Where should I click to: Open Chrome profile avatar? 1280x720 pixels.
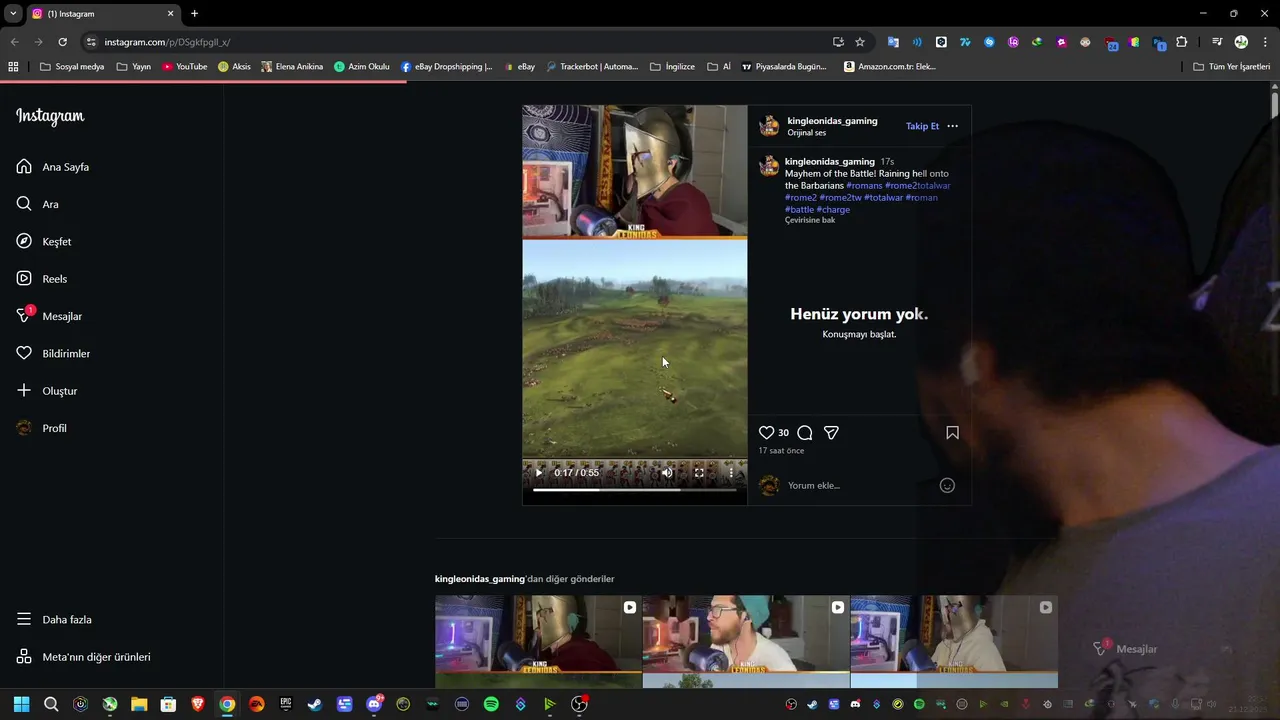tap(1241, 42)
